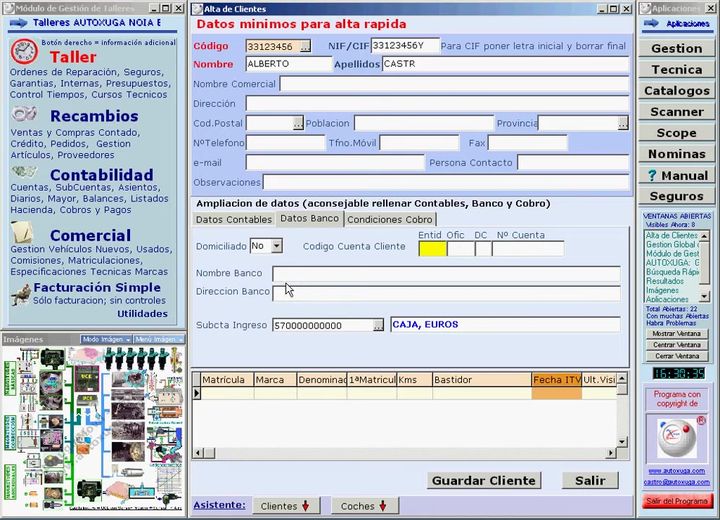Click down arrow of Ventanas Abiertas list
The width and height of the screenshot is (720, 520).
click(704, 297)
